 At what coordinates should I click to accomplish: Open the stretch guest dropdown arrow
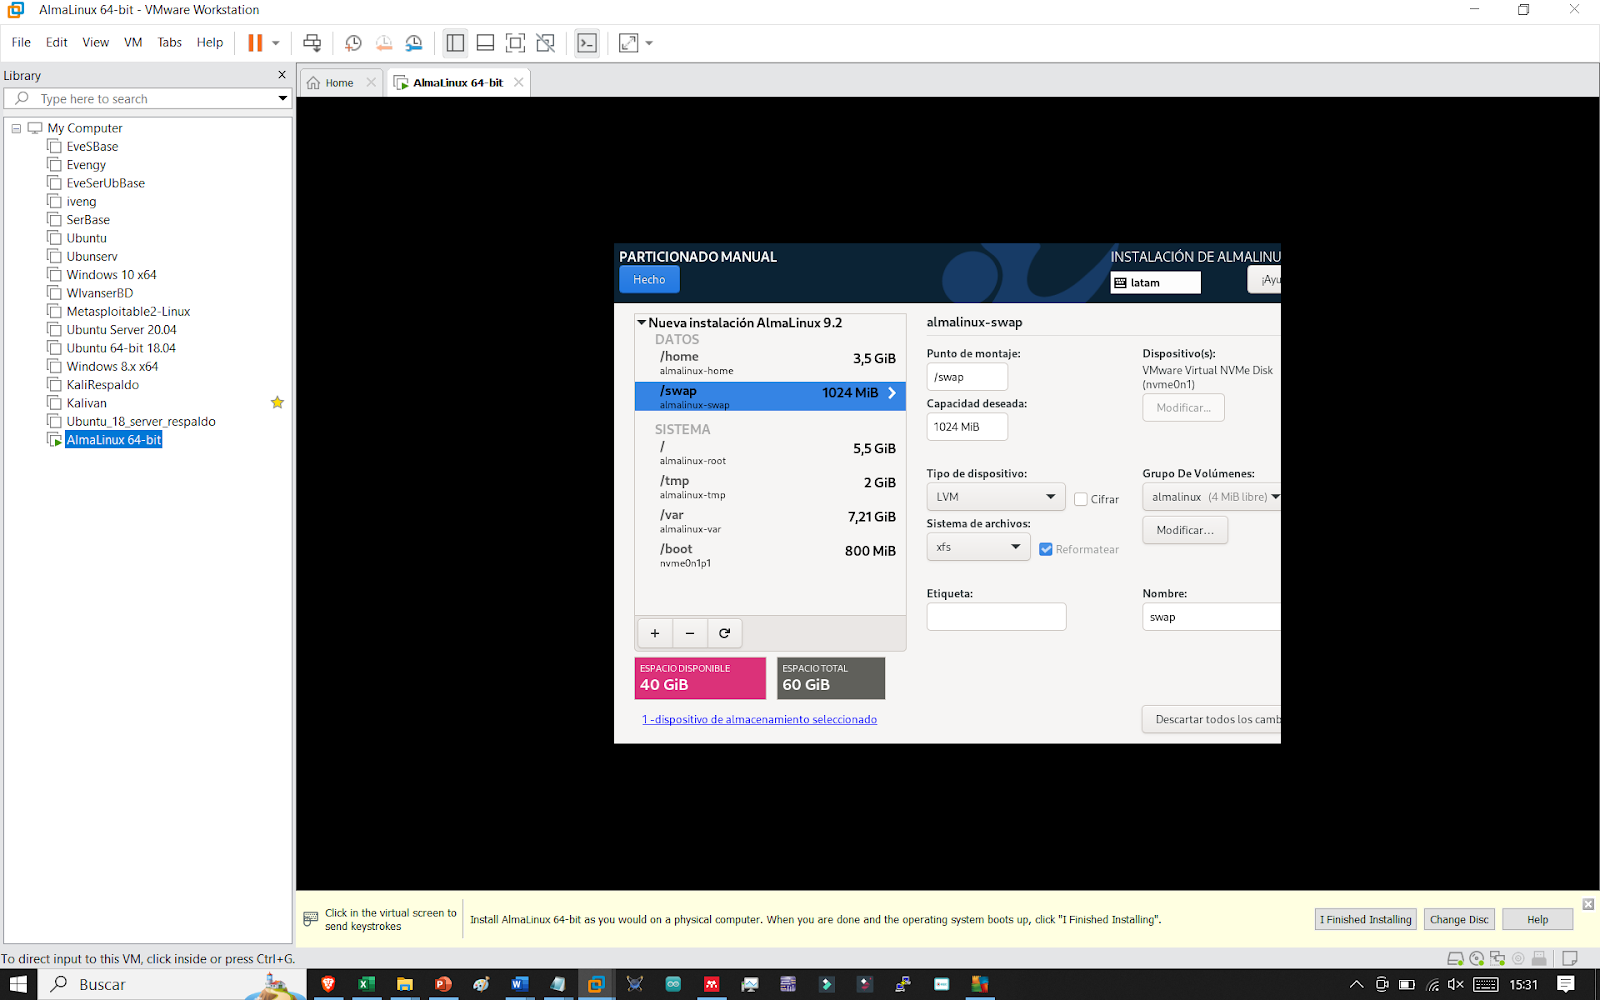(x=649, y=43)
